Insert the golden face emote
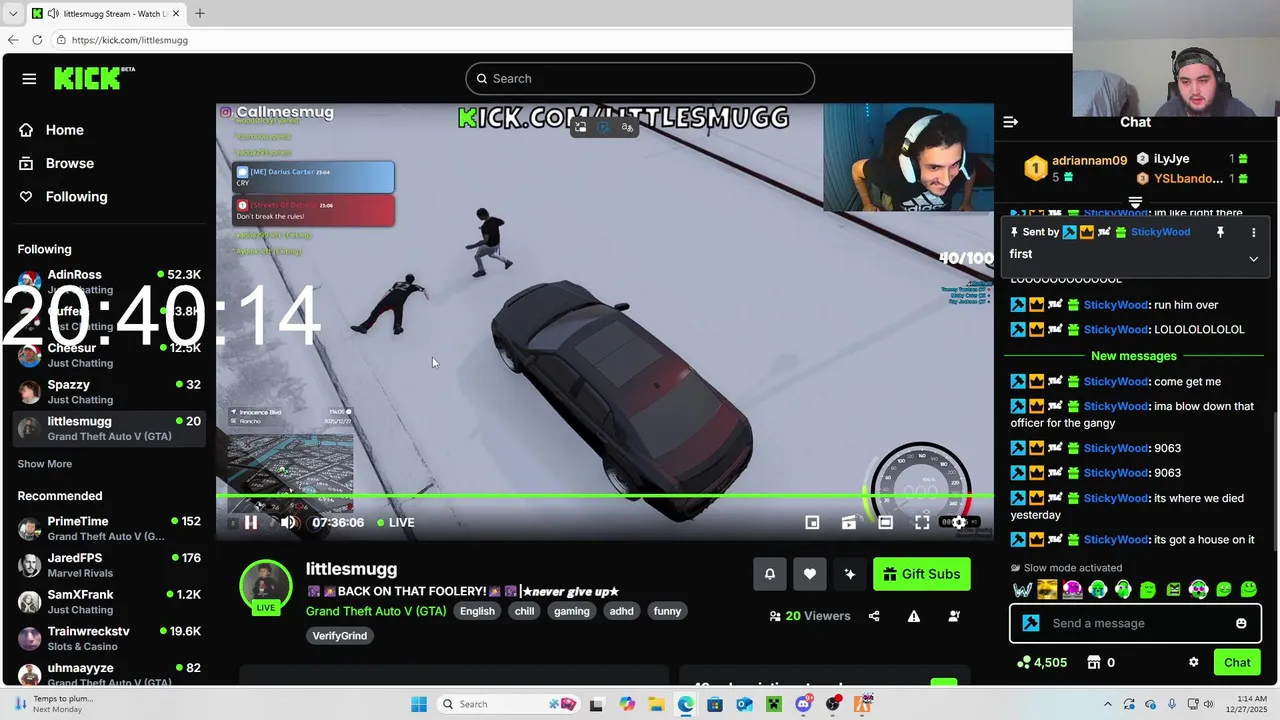The image size is (1280, 720). 1047,590
